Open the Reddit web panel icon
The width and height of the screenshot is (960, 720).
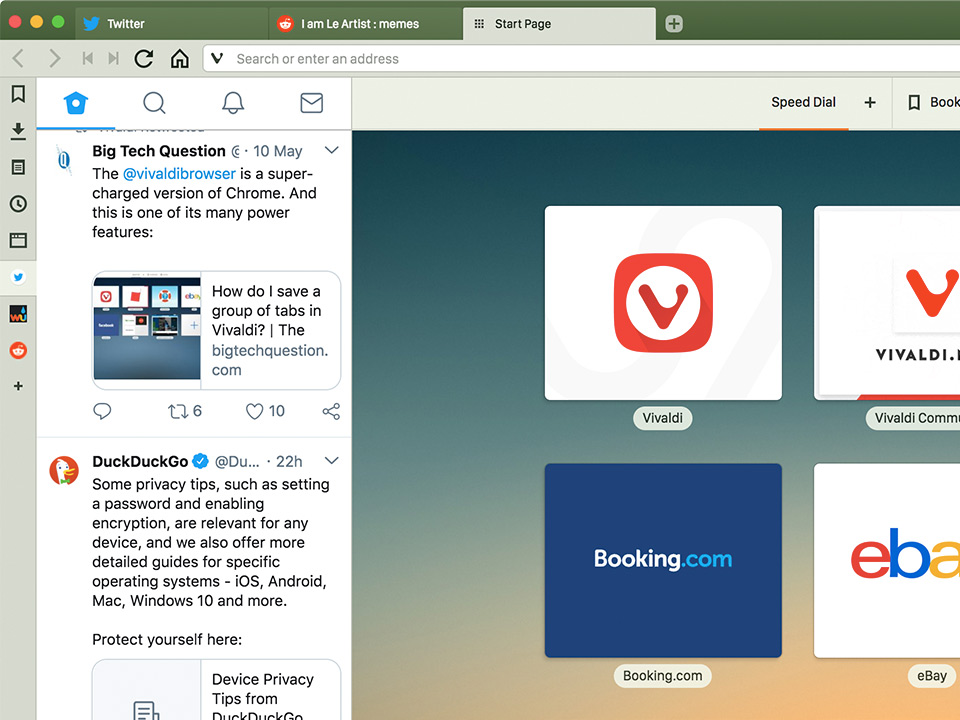(18, 350)
